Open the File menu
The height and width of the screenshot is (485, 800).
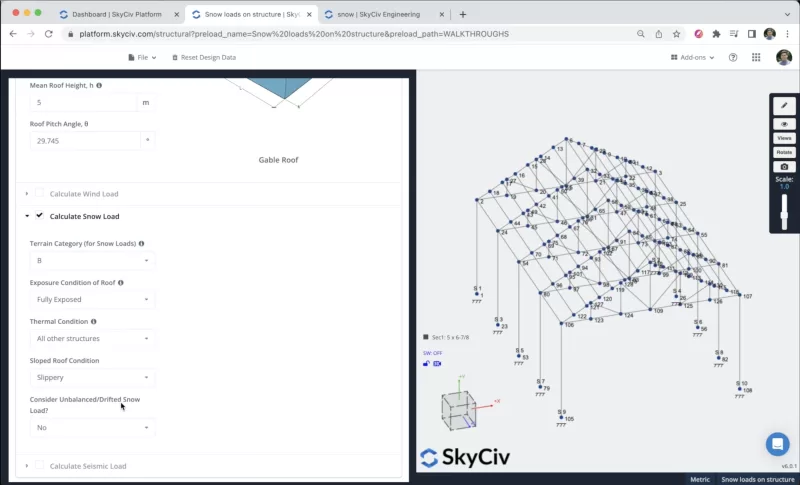click(x=142, y=58)
